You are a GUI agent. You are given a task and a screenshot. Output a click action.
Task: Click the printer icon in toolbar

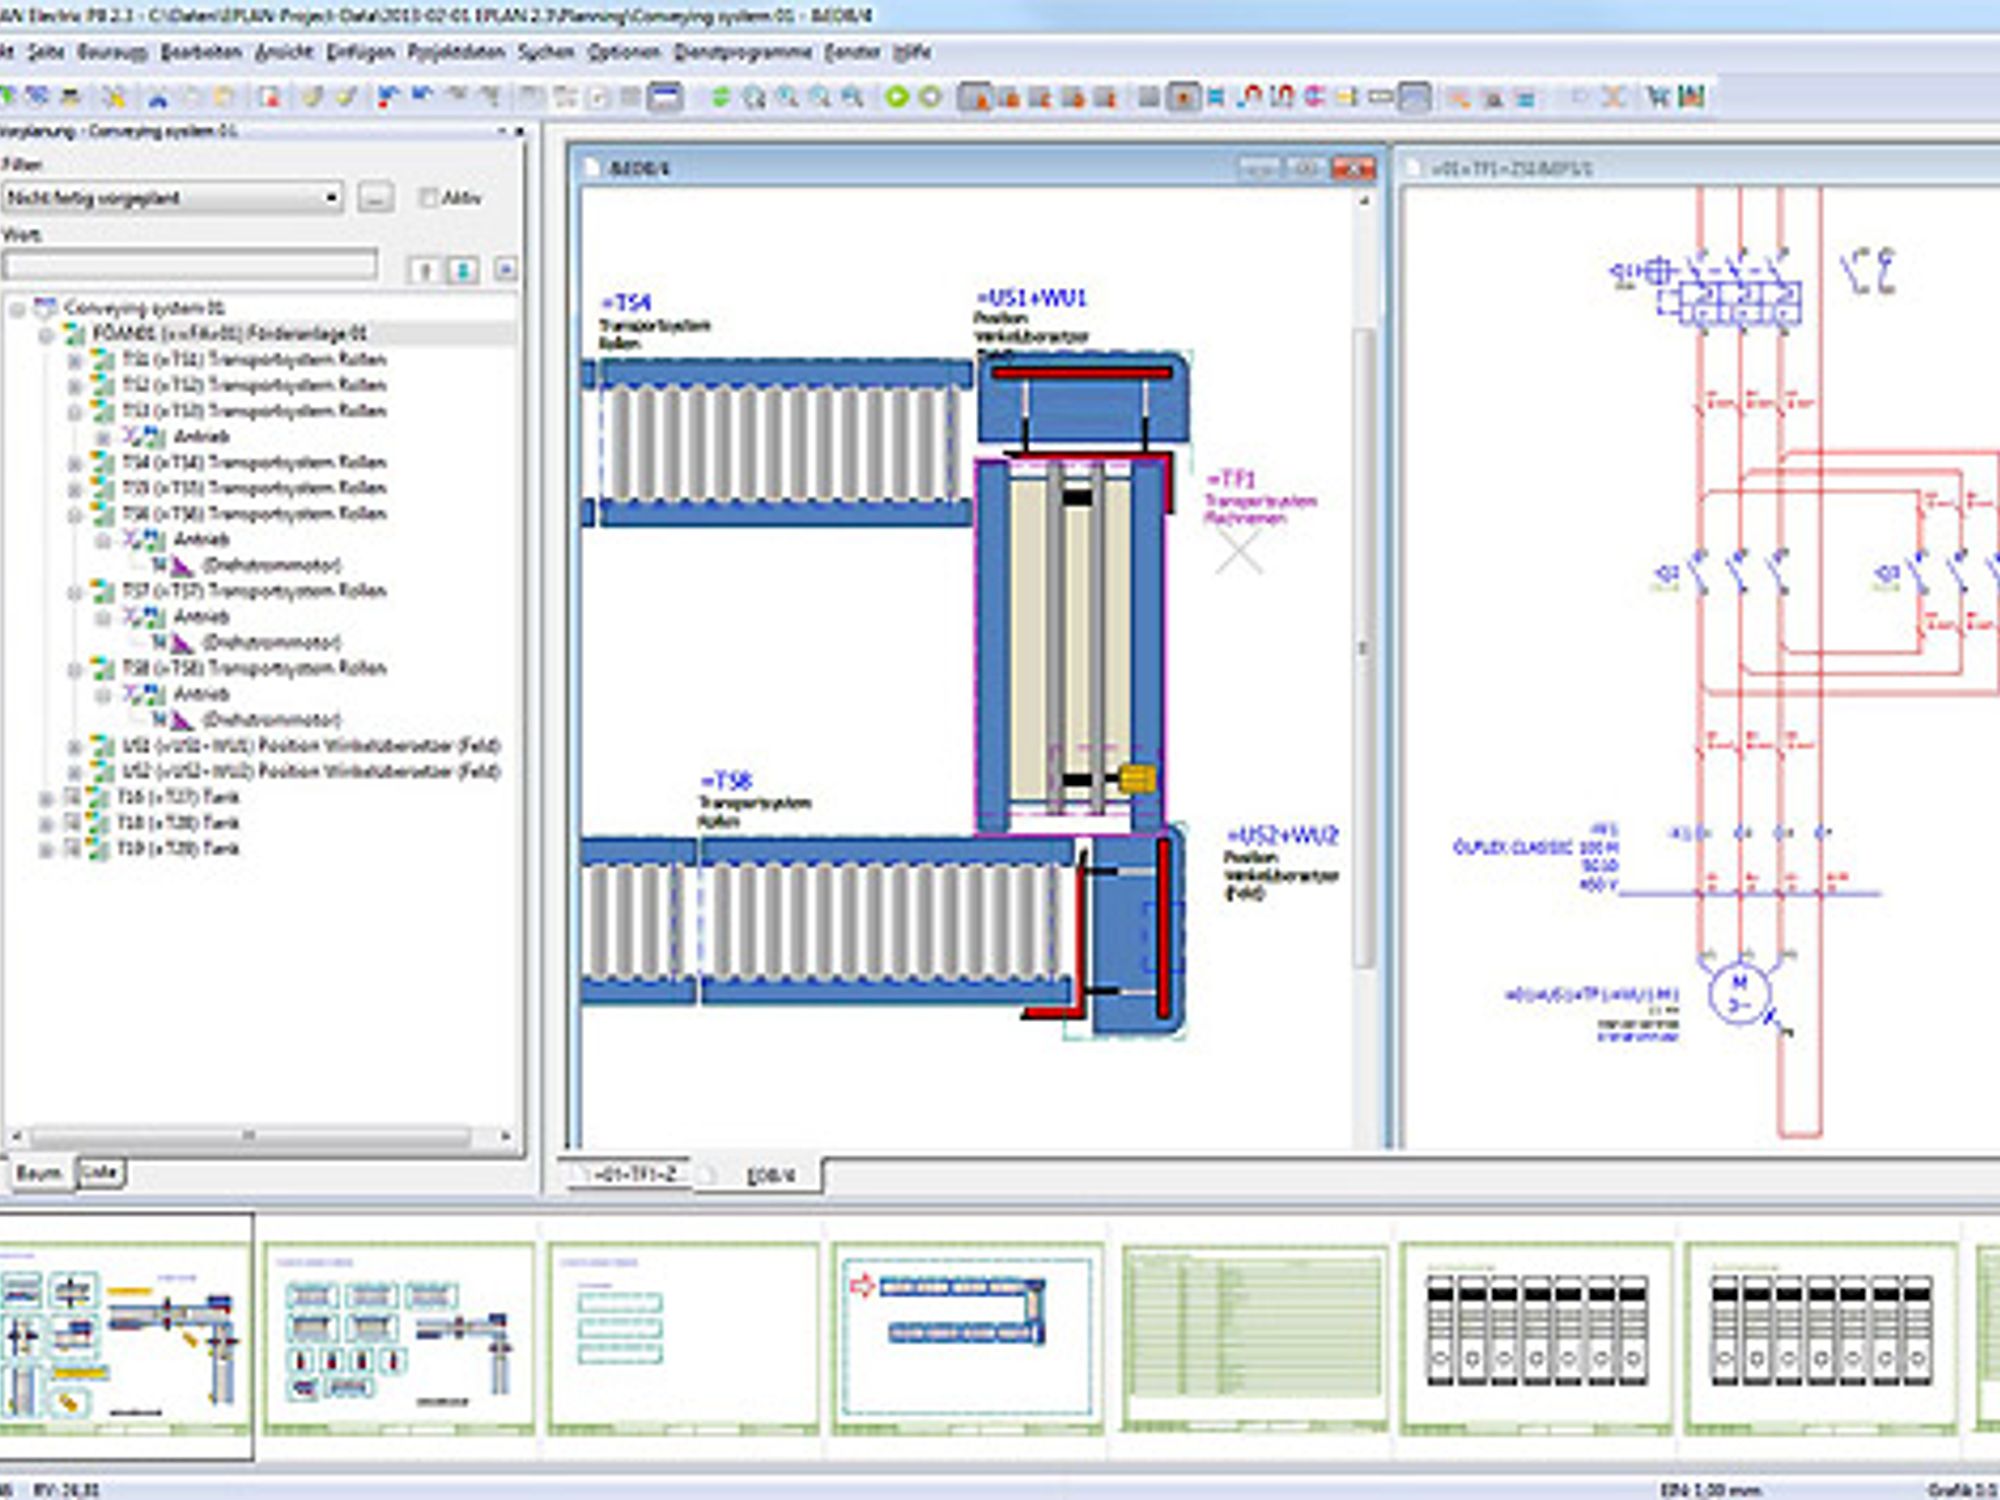(70, 97)
